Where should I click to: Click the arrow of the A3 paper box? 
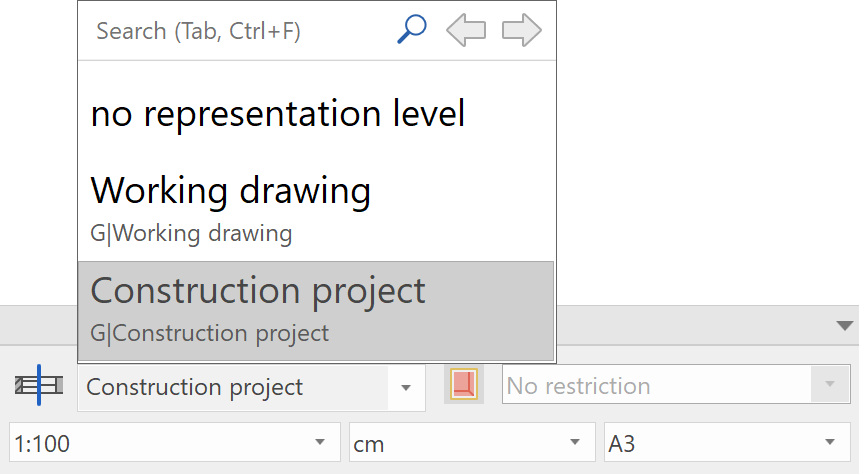[x=829, y=443]
